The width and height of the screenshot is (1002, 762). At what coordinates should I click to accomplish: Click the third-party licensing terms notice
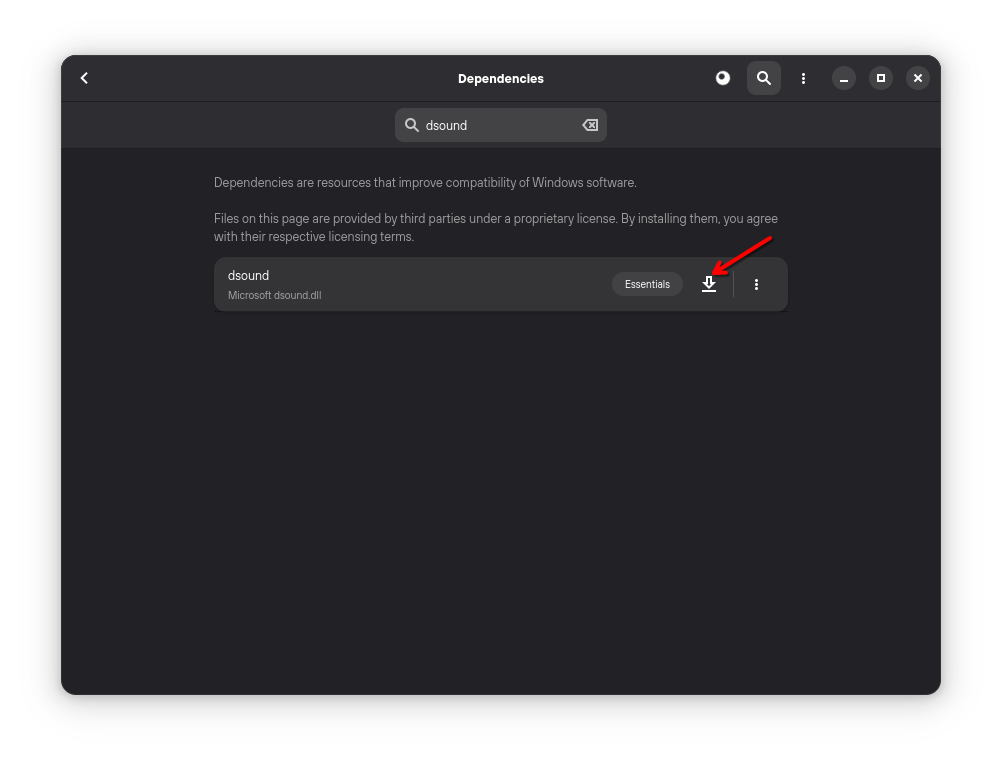coord(495,228)
